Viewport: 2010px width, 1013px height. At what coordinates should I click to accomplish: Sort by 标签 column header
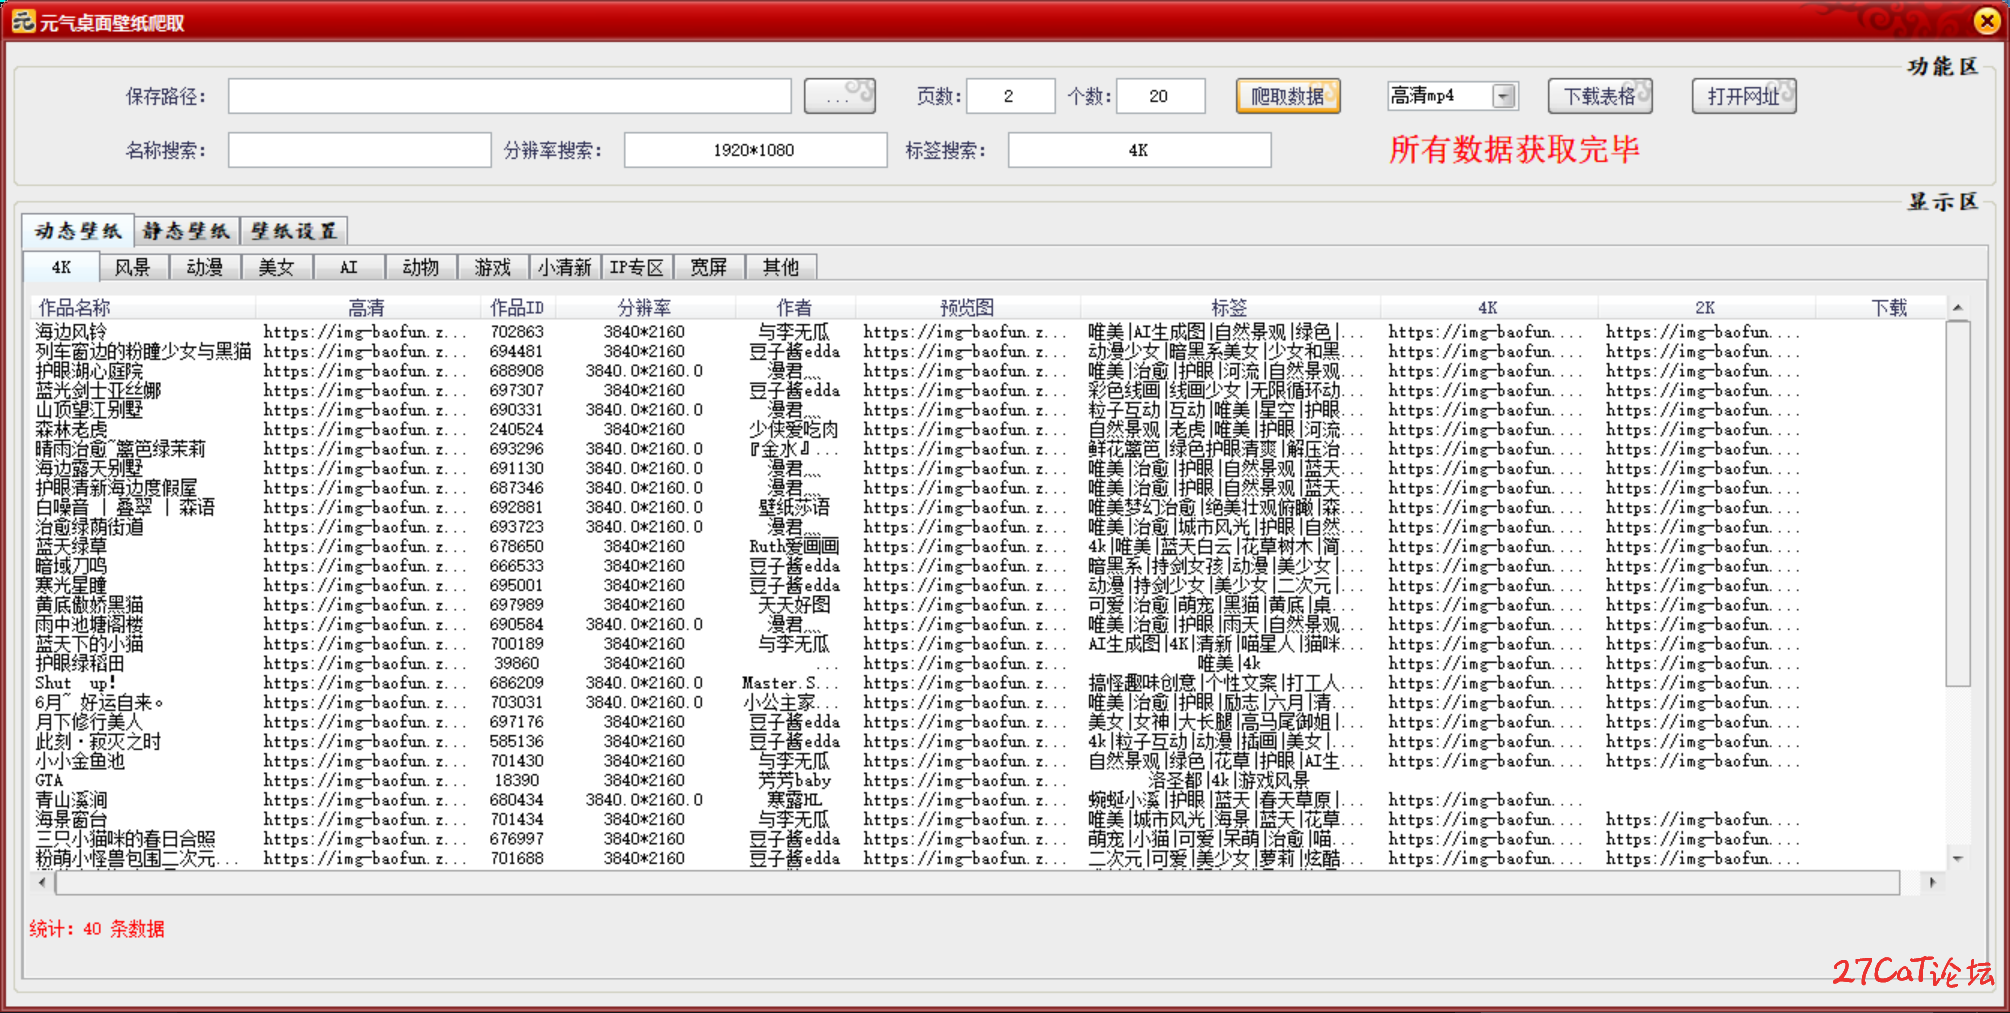(1229, 307)
